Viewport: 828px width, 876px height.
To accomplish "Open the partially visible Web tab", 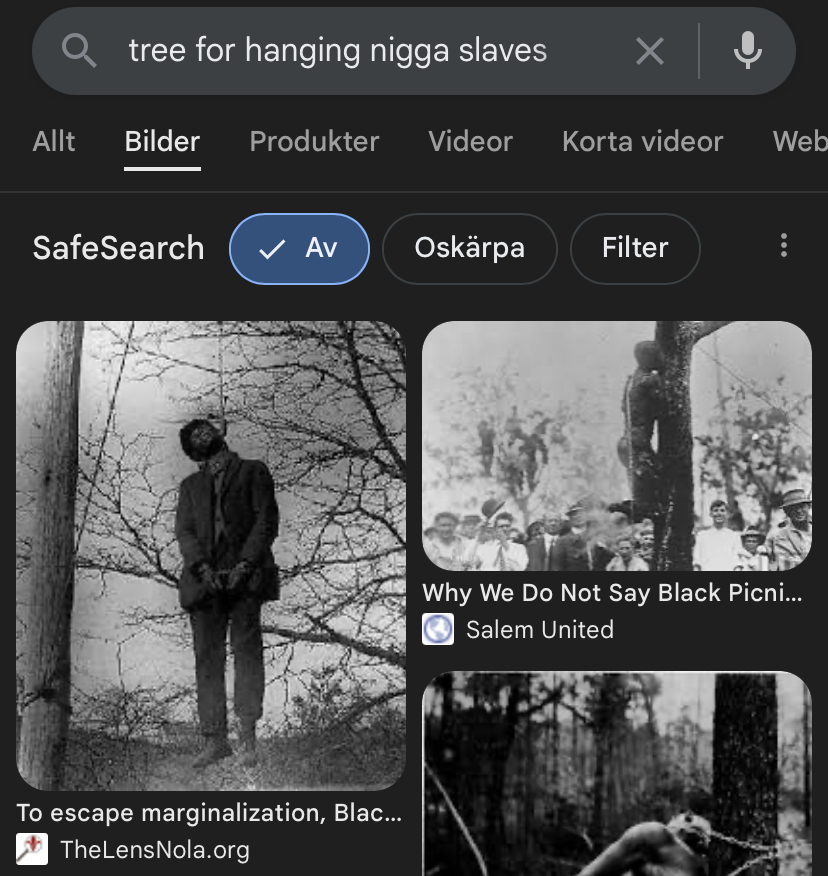I will click(x=800, y=141).
